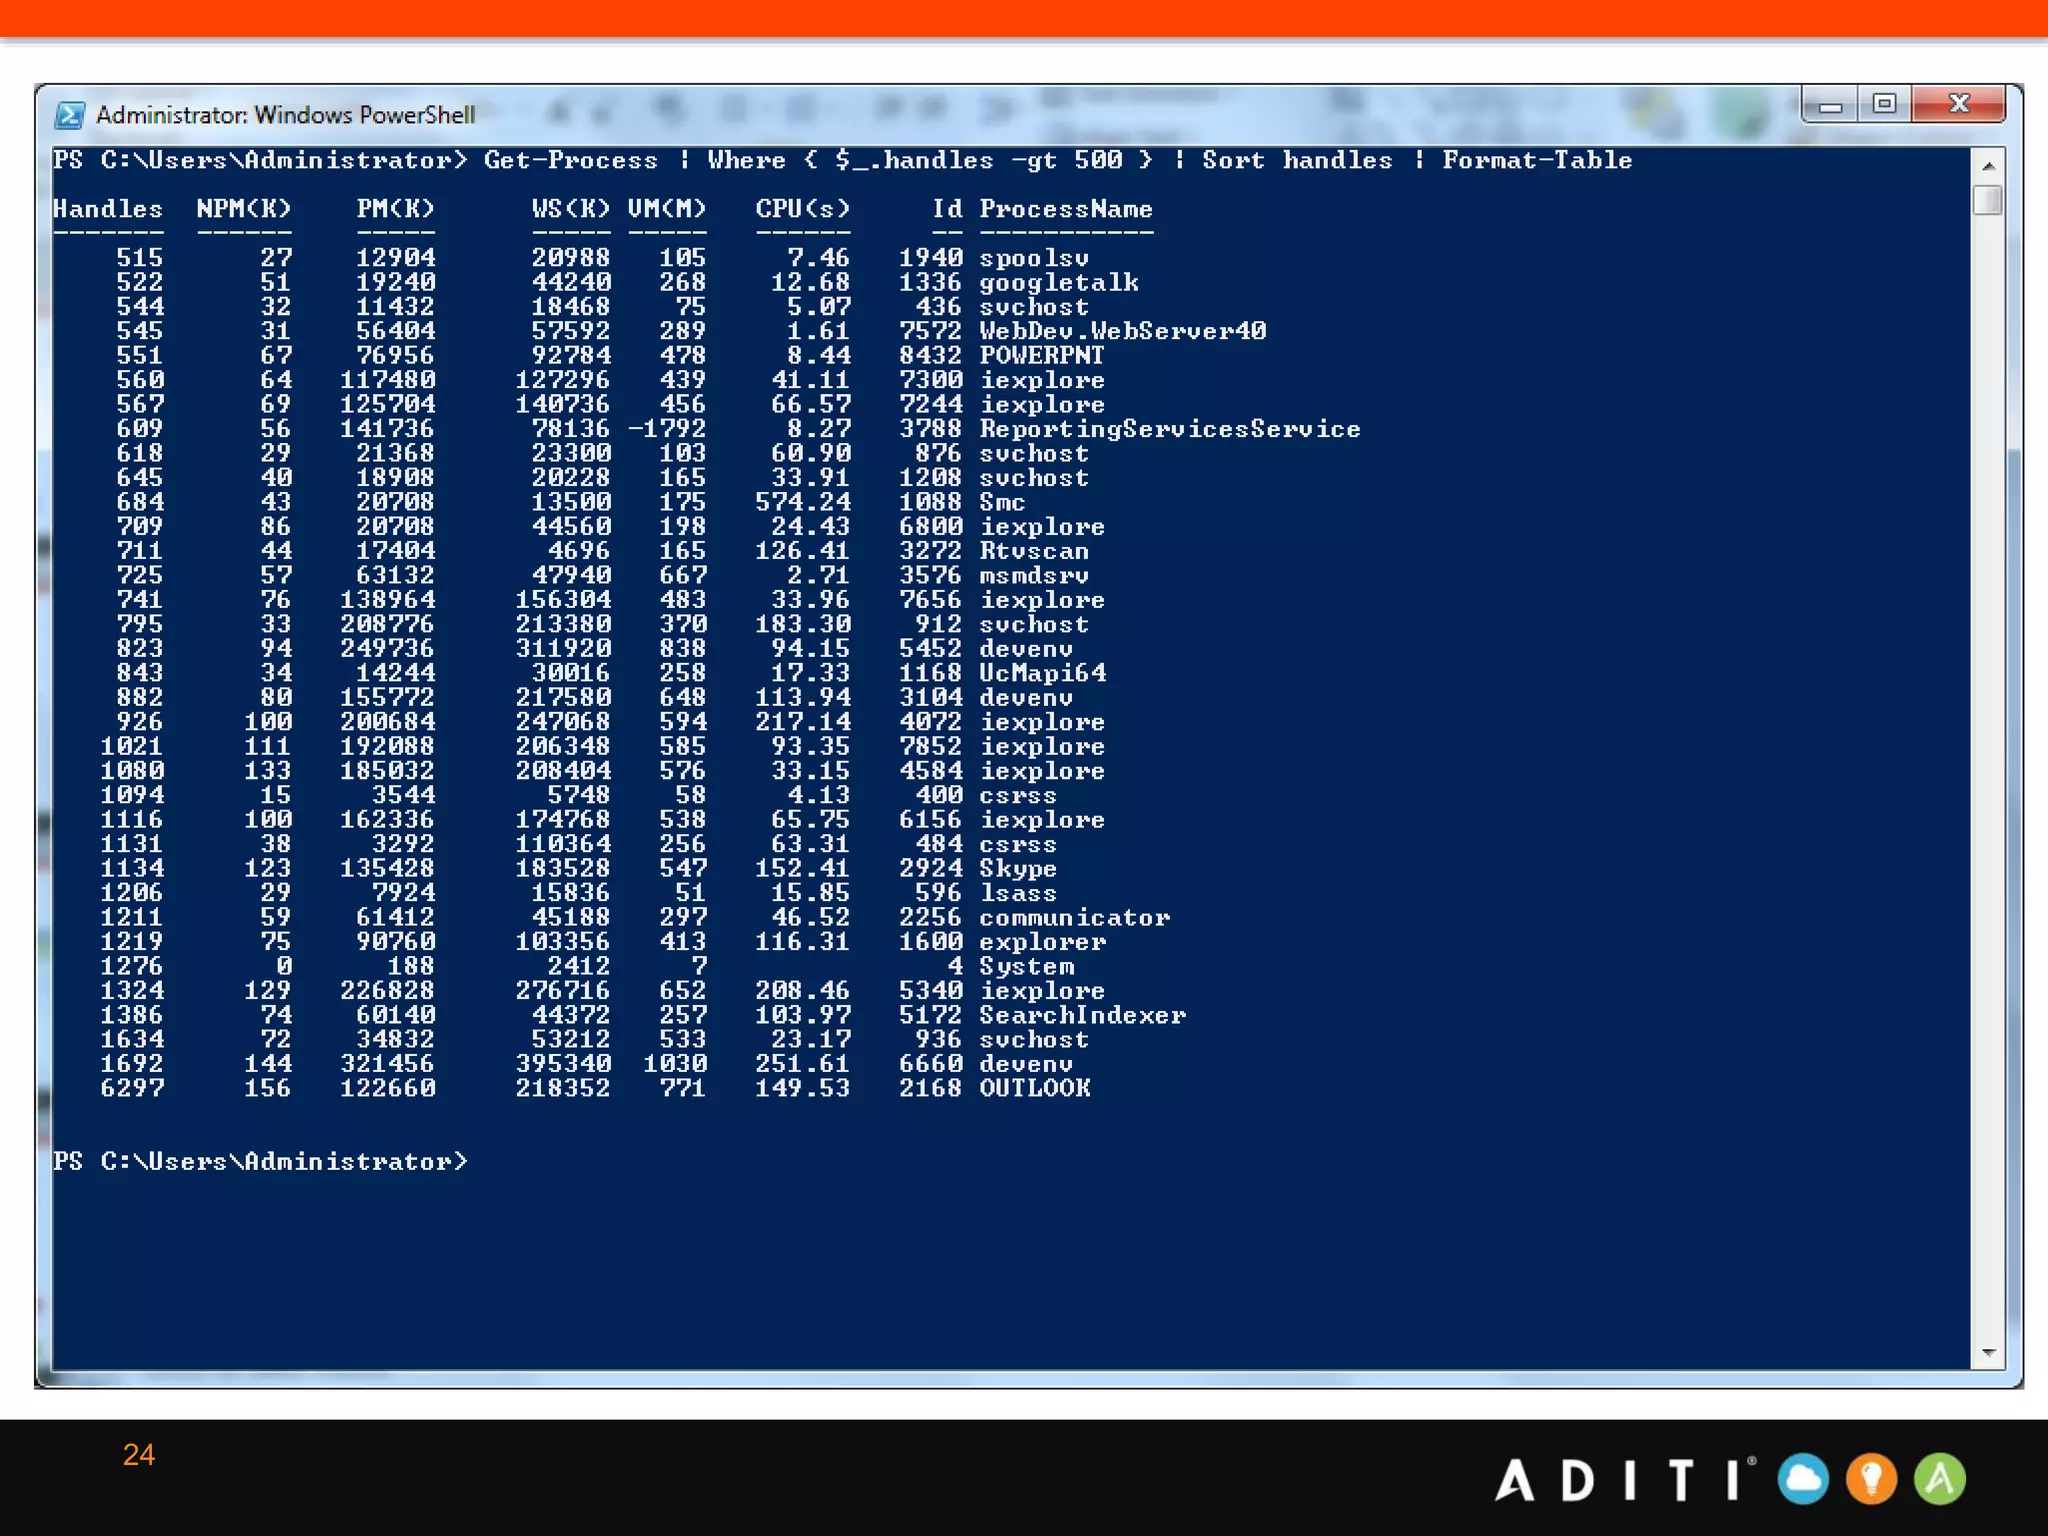Click the ProcessName column header
Viewport: 2048px width, 1536px height.
[x=1065, y=209]
